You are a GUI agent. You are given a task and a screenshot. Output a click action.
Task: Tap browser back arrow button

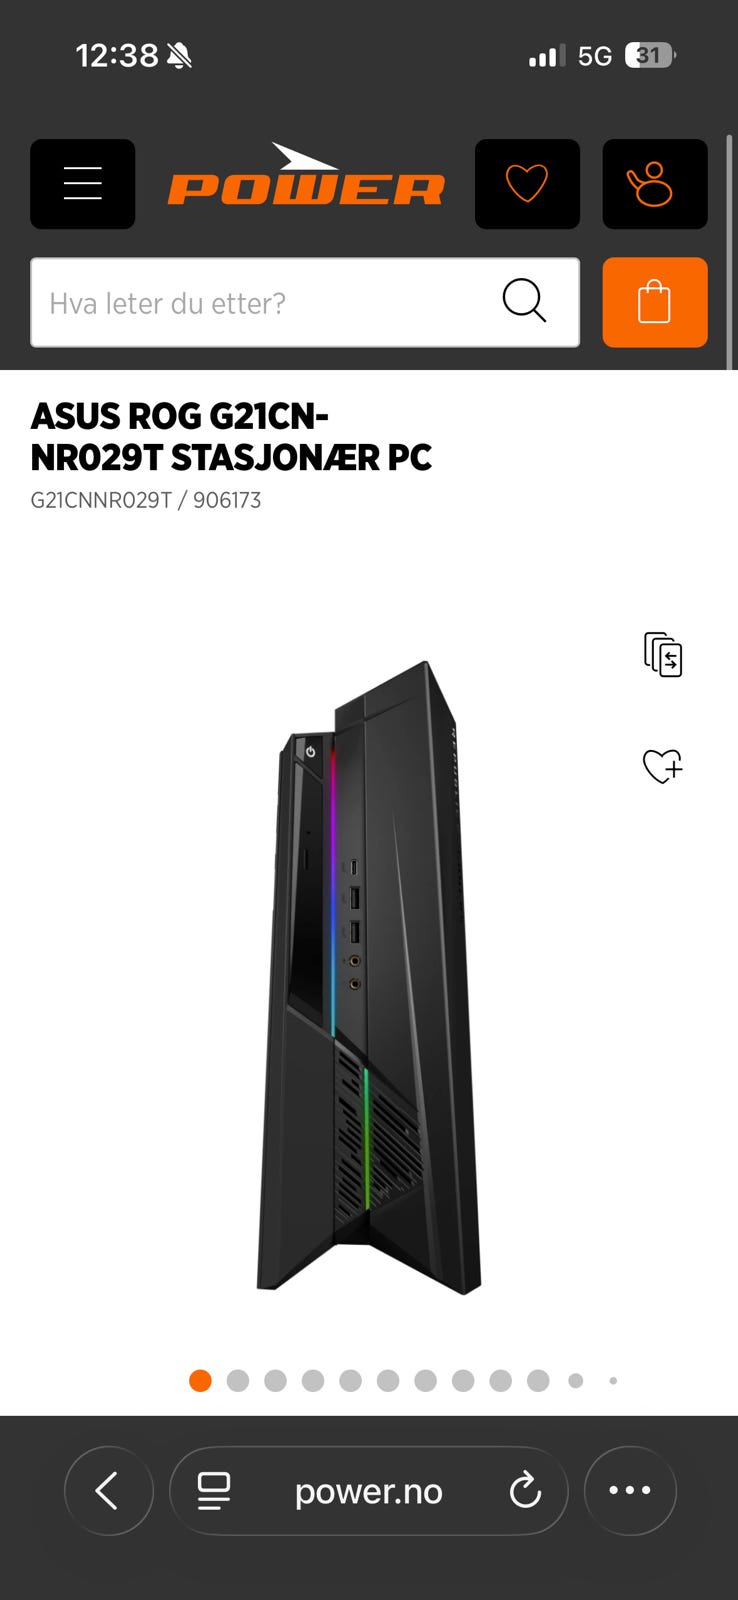click(108, 1490)
